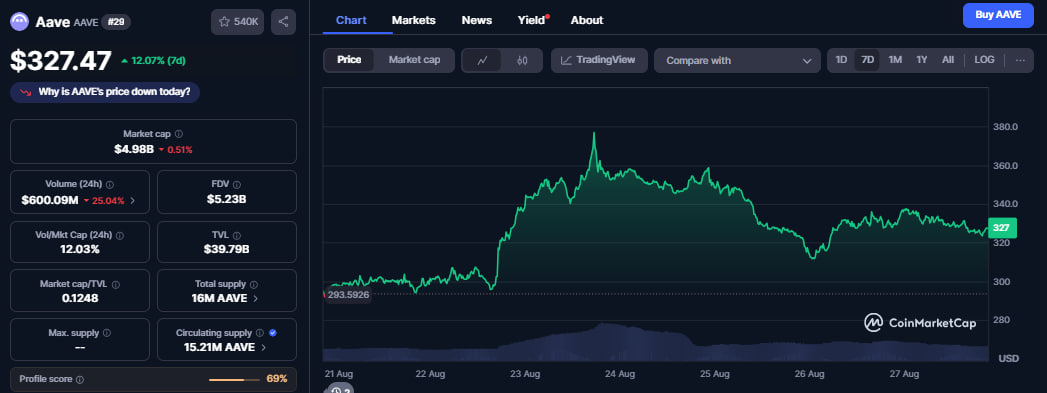Click the 69% profile score value
Screen dimensions: 1047x393
pos(276,379)
